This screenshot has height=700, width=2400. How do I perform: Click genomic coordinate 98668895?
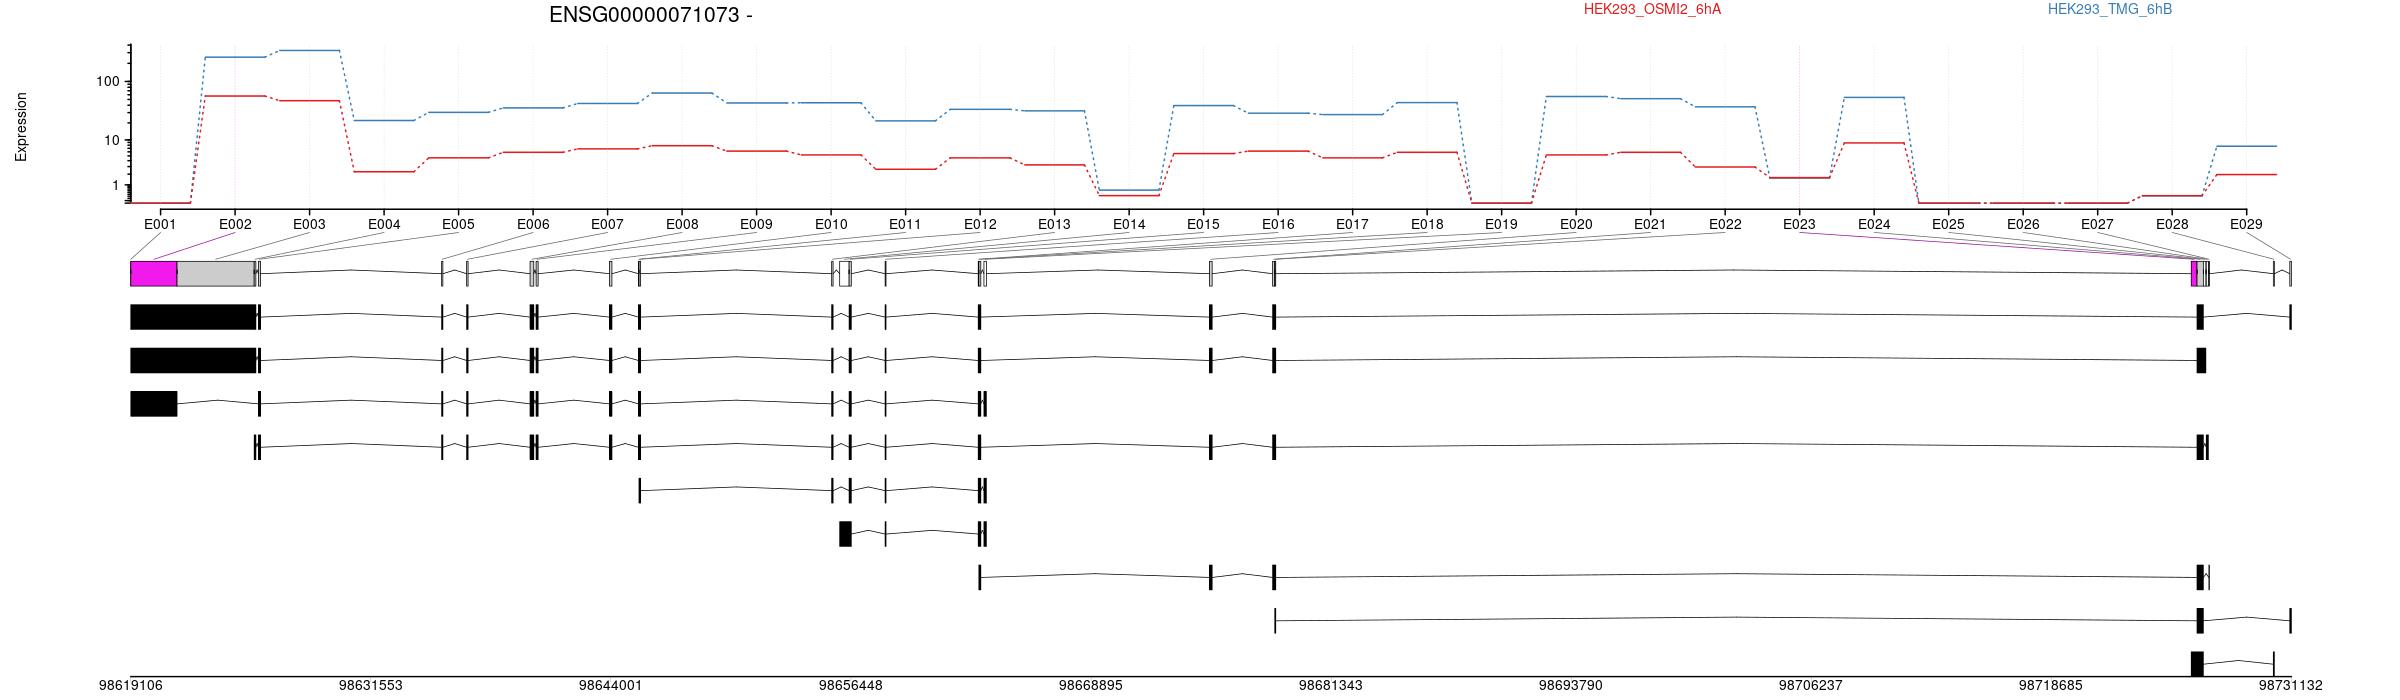point(1090,685)
